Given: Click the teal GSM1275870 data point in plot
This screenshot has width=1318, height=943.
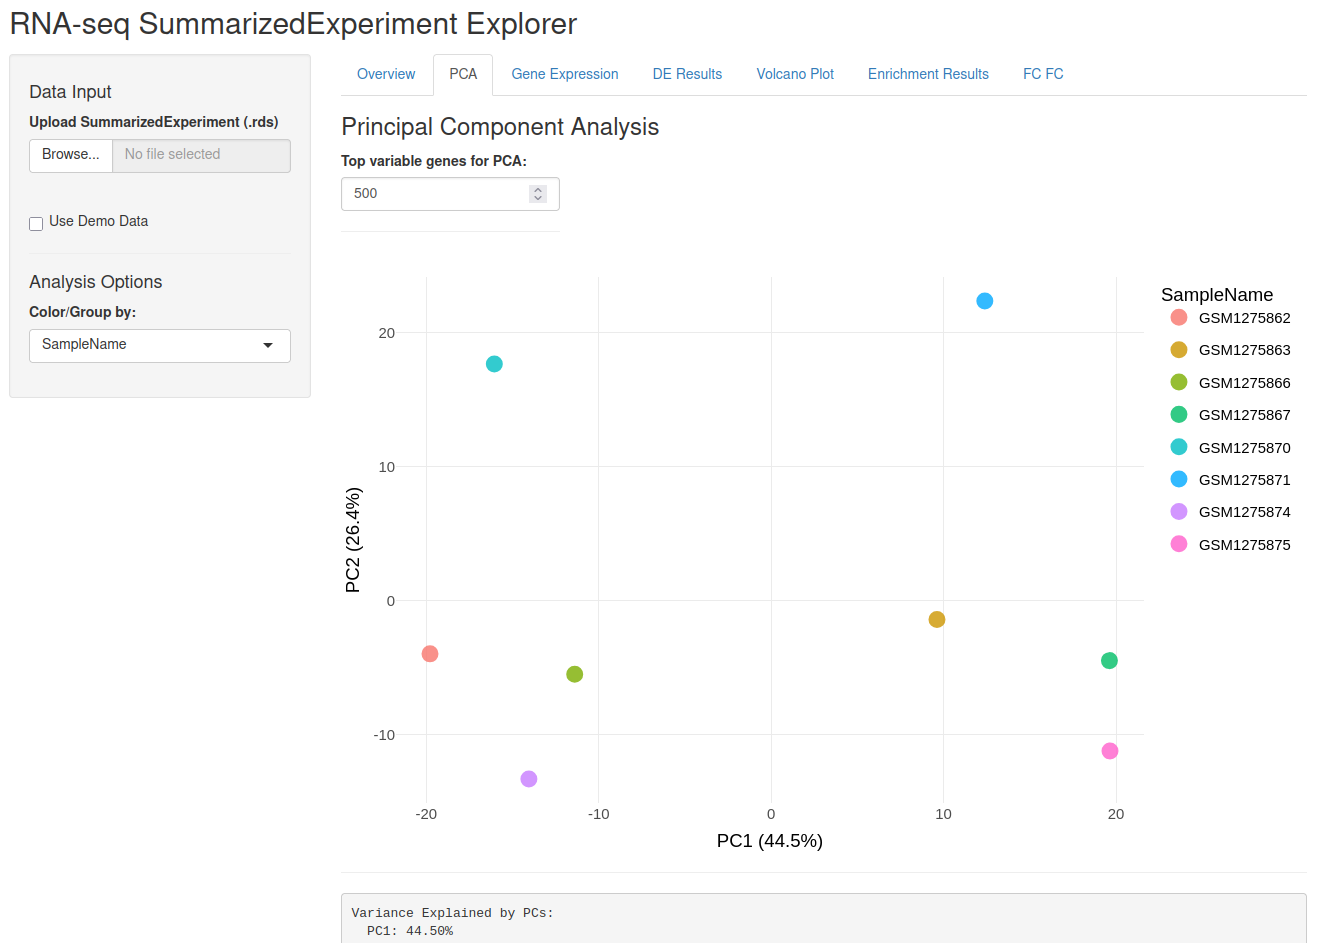Looking at the screenshot, I should click(x=494, y=364).
